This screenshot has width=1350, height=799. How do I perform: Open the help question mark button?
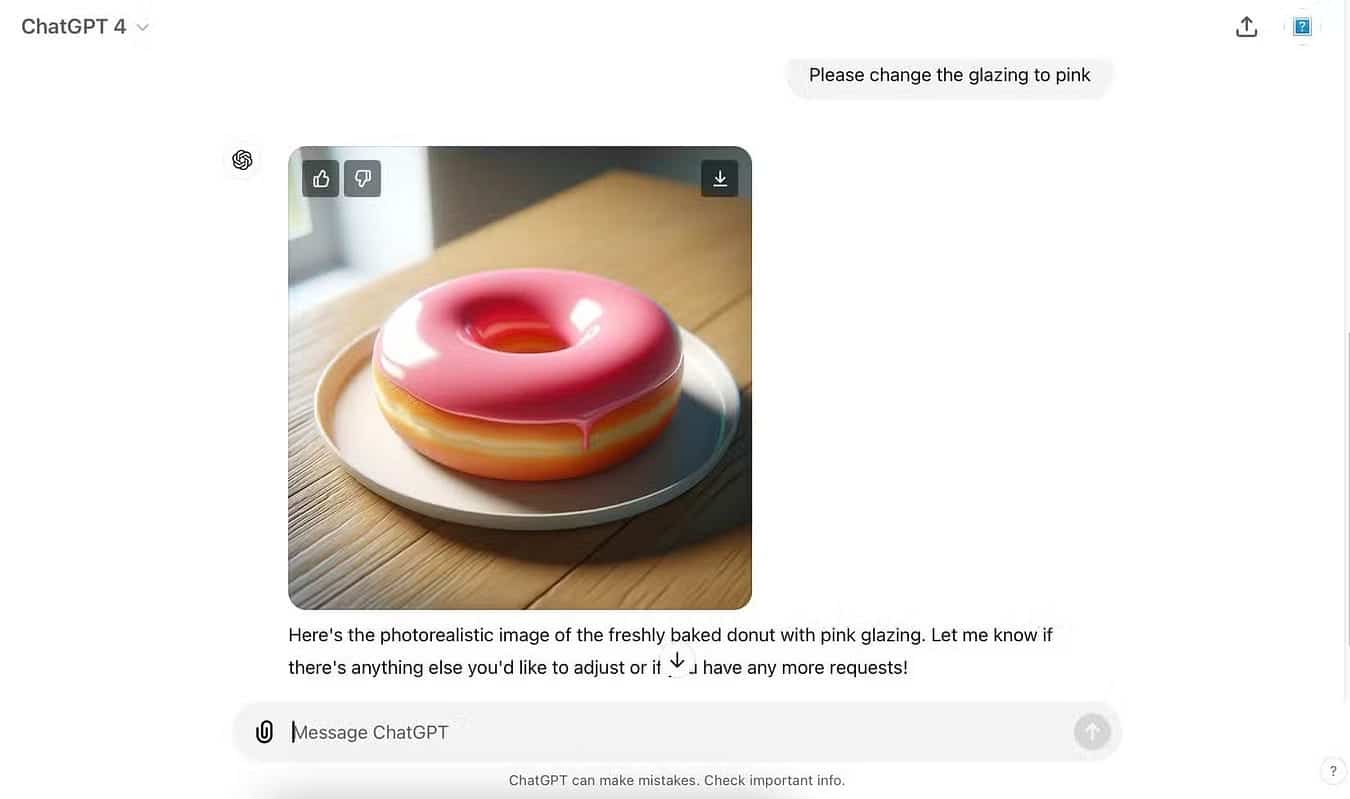pos(1333,771)
